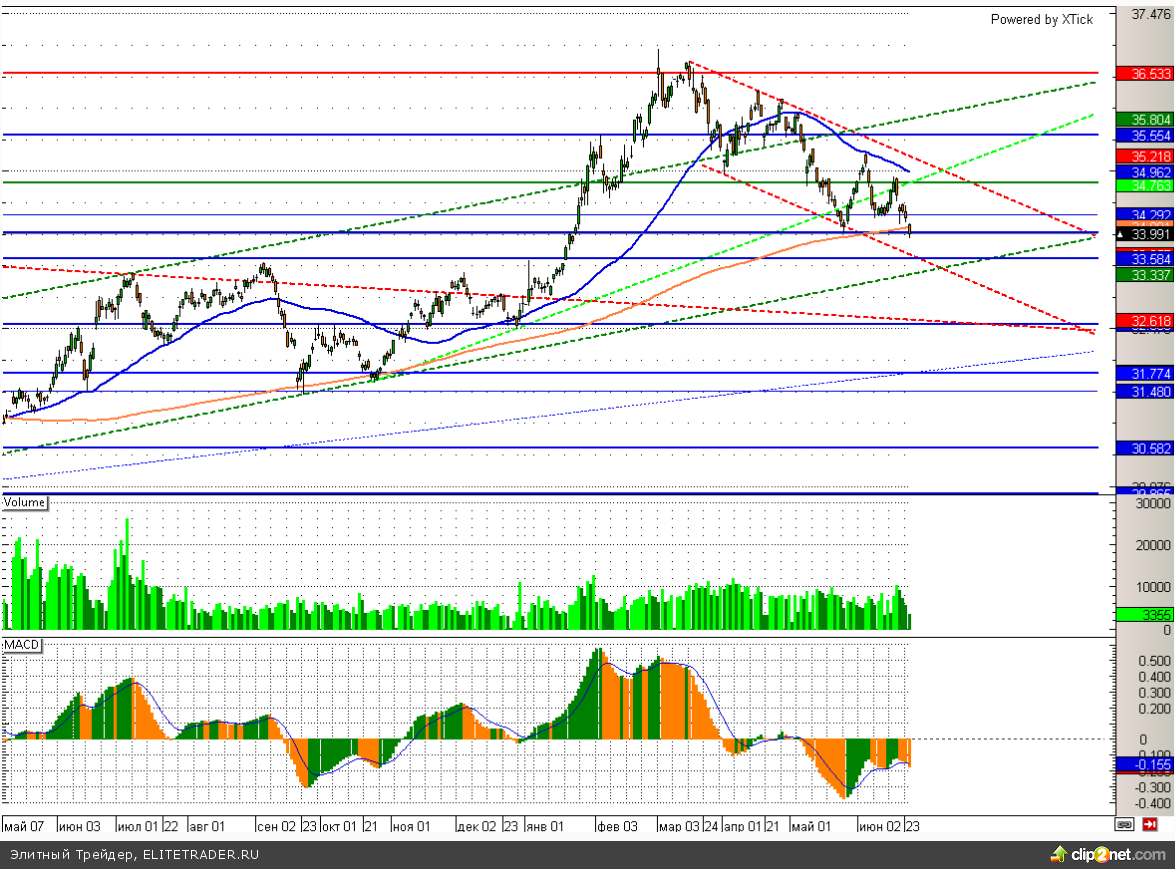The width and height of the screenshot is (1175, 869).
Task: Click the blue 30.582 support level label
Action: coord(1144,448)
